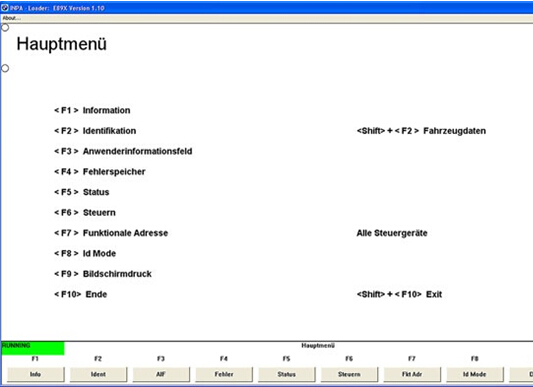
Task: Click the '< F1 > Information' entry
Action: point(92,110)
